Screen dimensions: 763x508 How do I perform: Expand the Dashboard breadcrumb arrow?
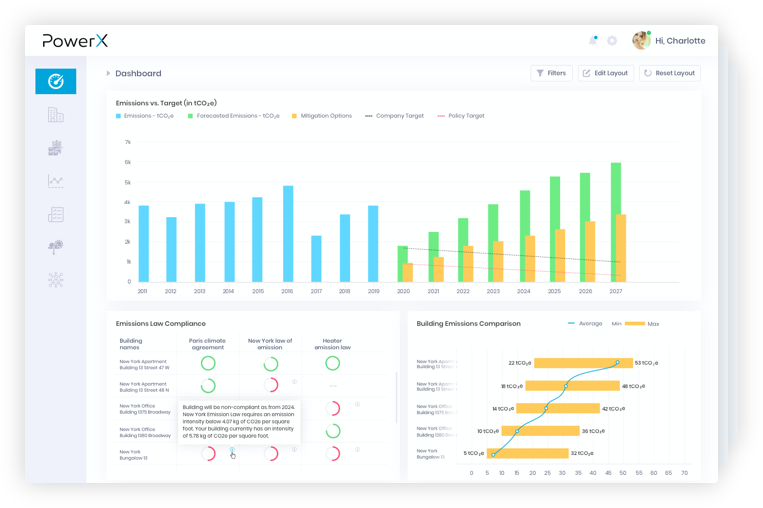(x=108, y=73)
